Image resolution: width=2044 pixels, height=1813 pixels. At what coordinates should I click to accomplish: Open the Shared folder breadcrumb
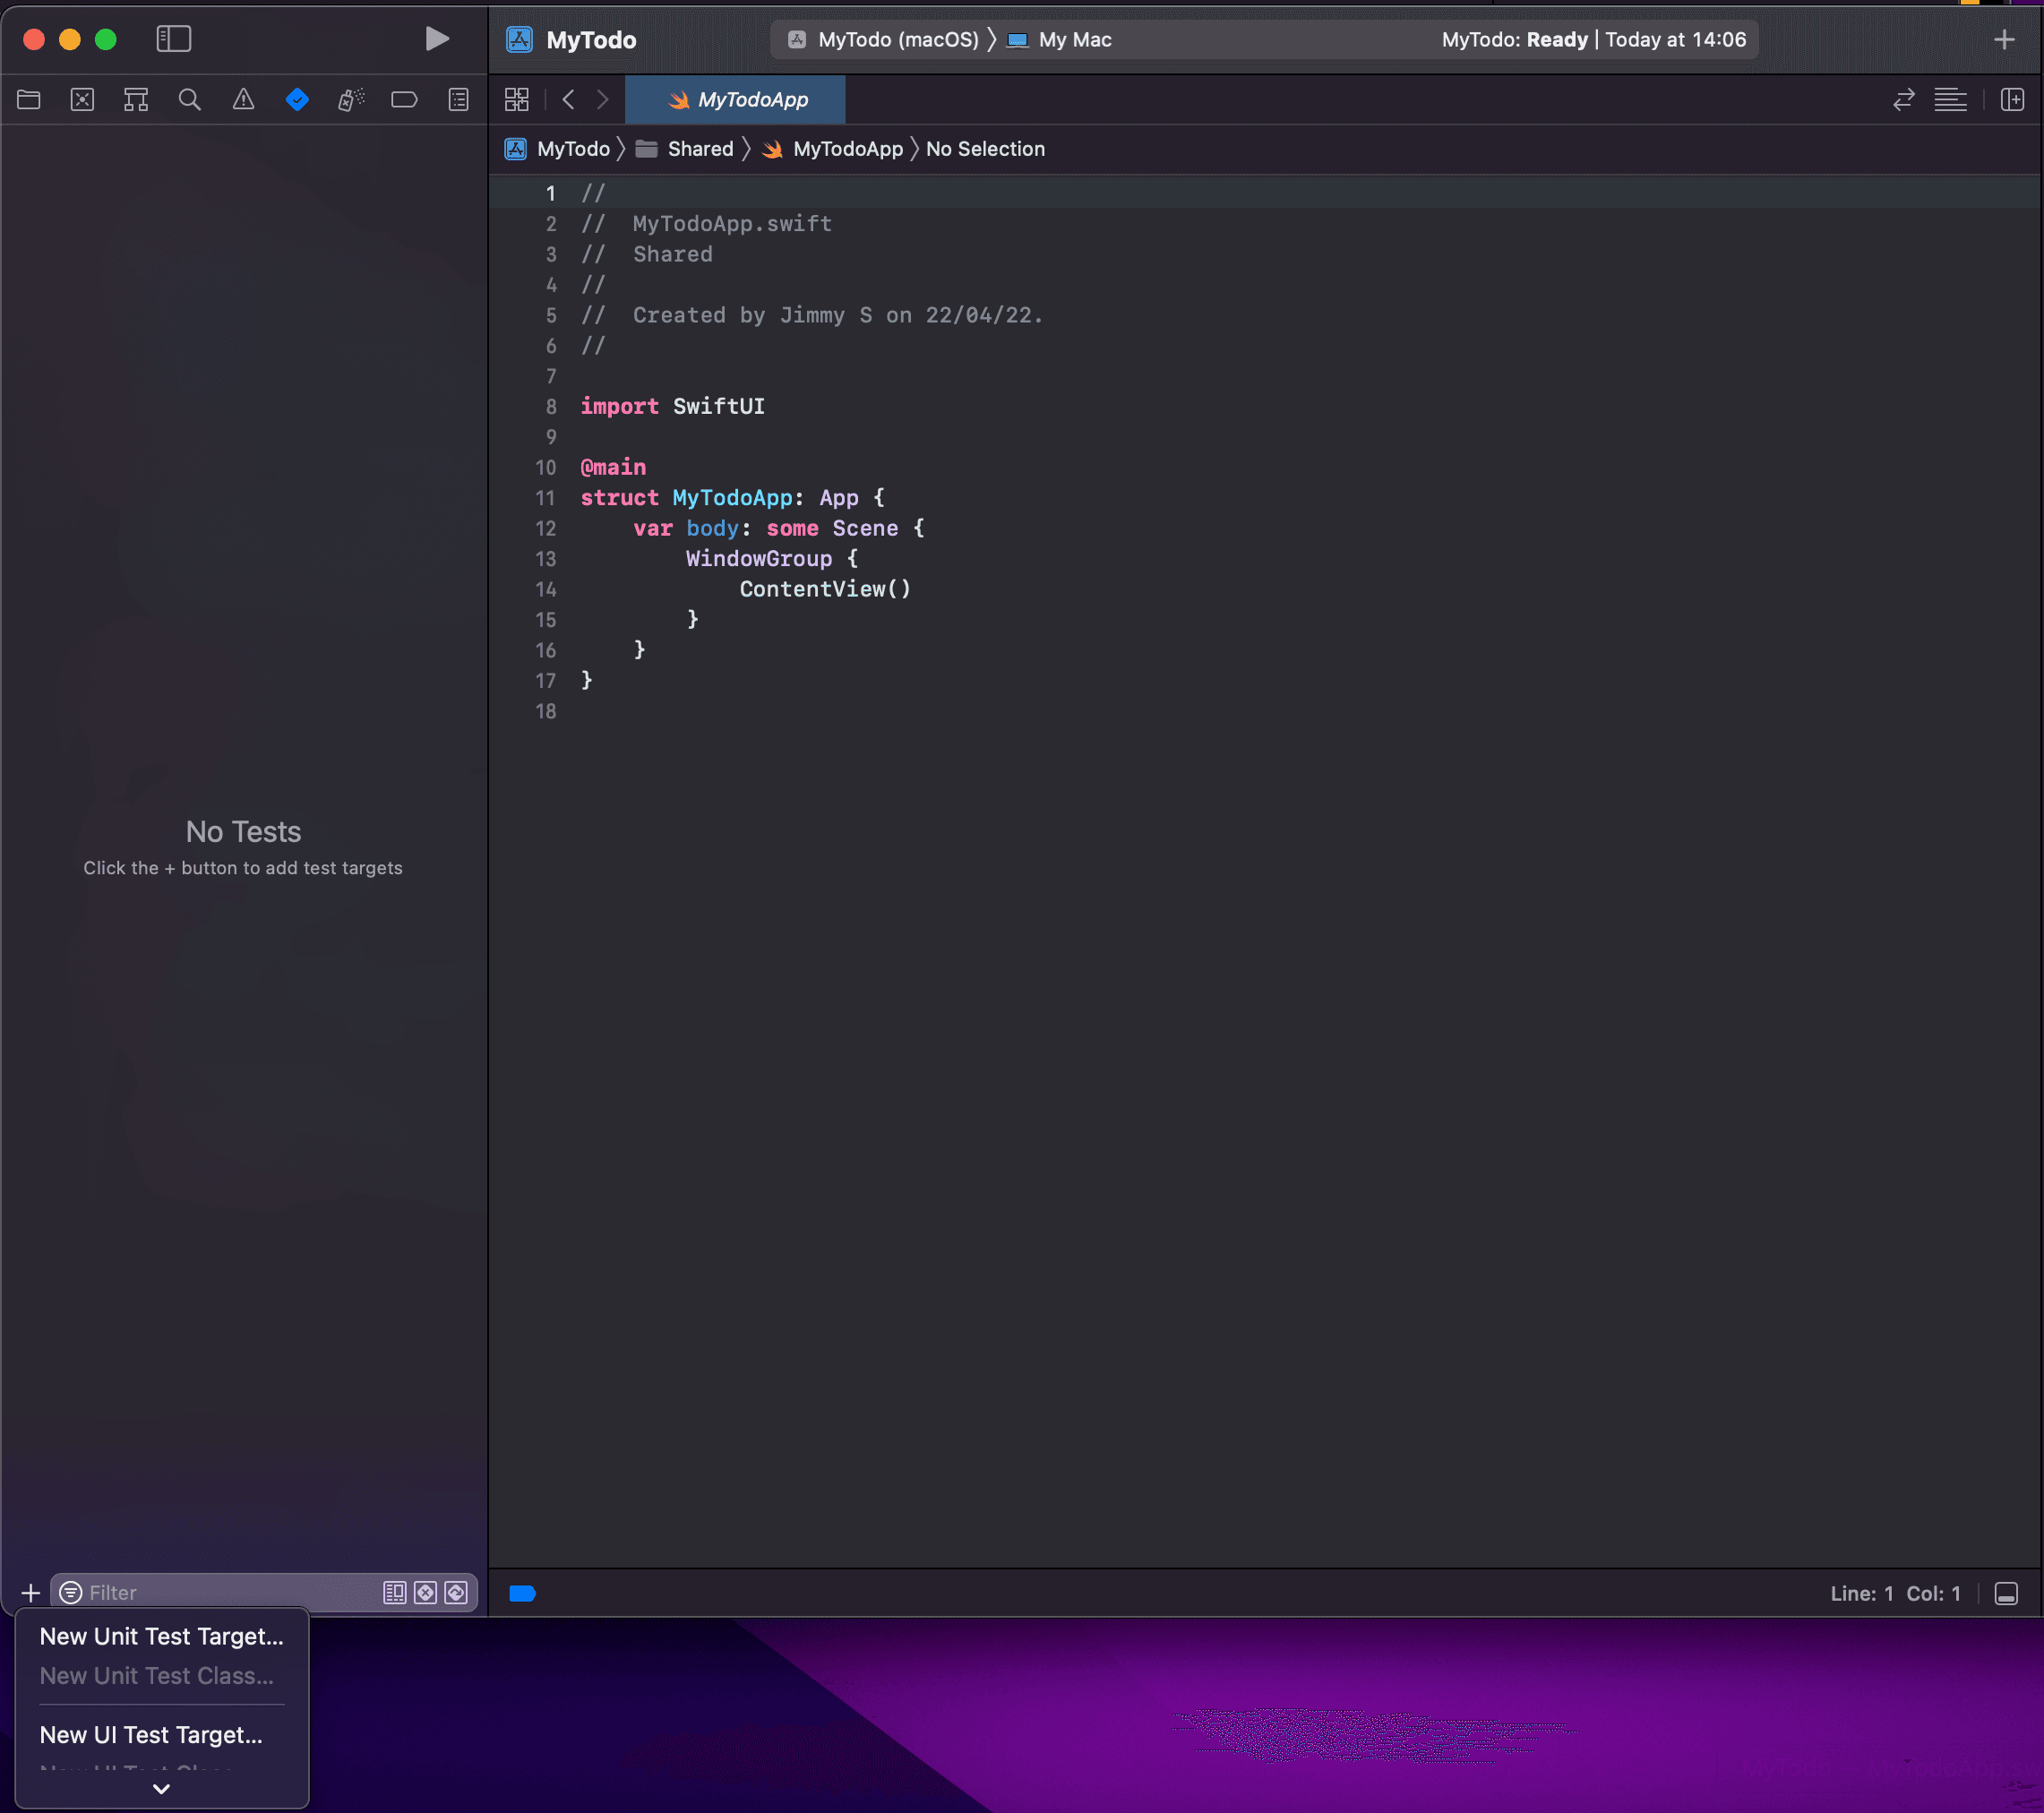click(x=685, y=149)
